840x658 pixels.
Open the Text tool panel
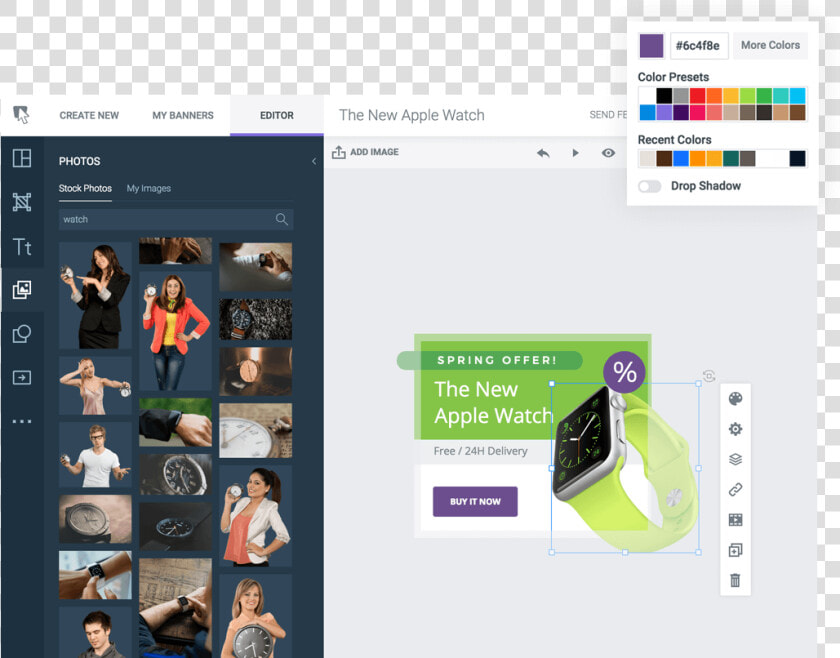click(22, 246)
